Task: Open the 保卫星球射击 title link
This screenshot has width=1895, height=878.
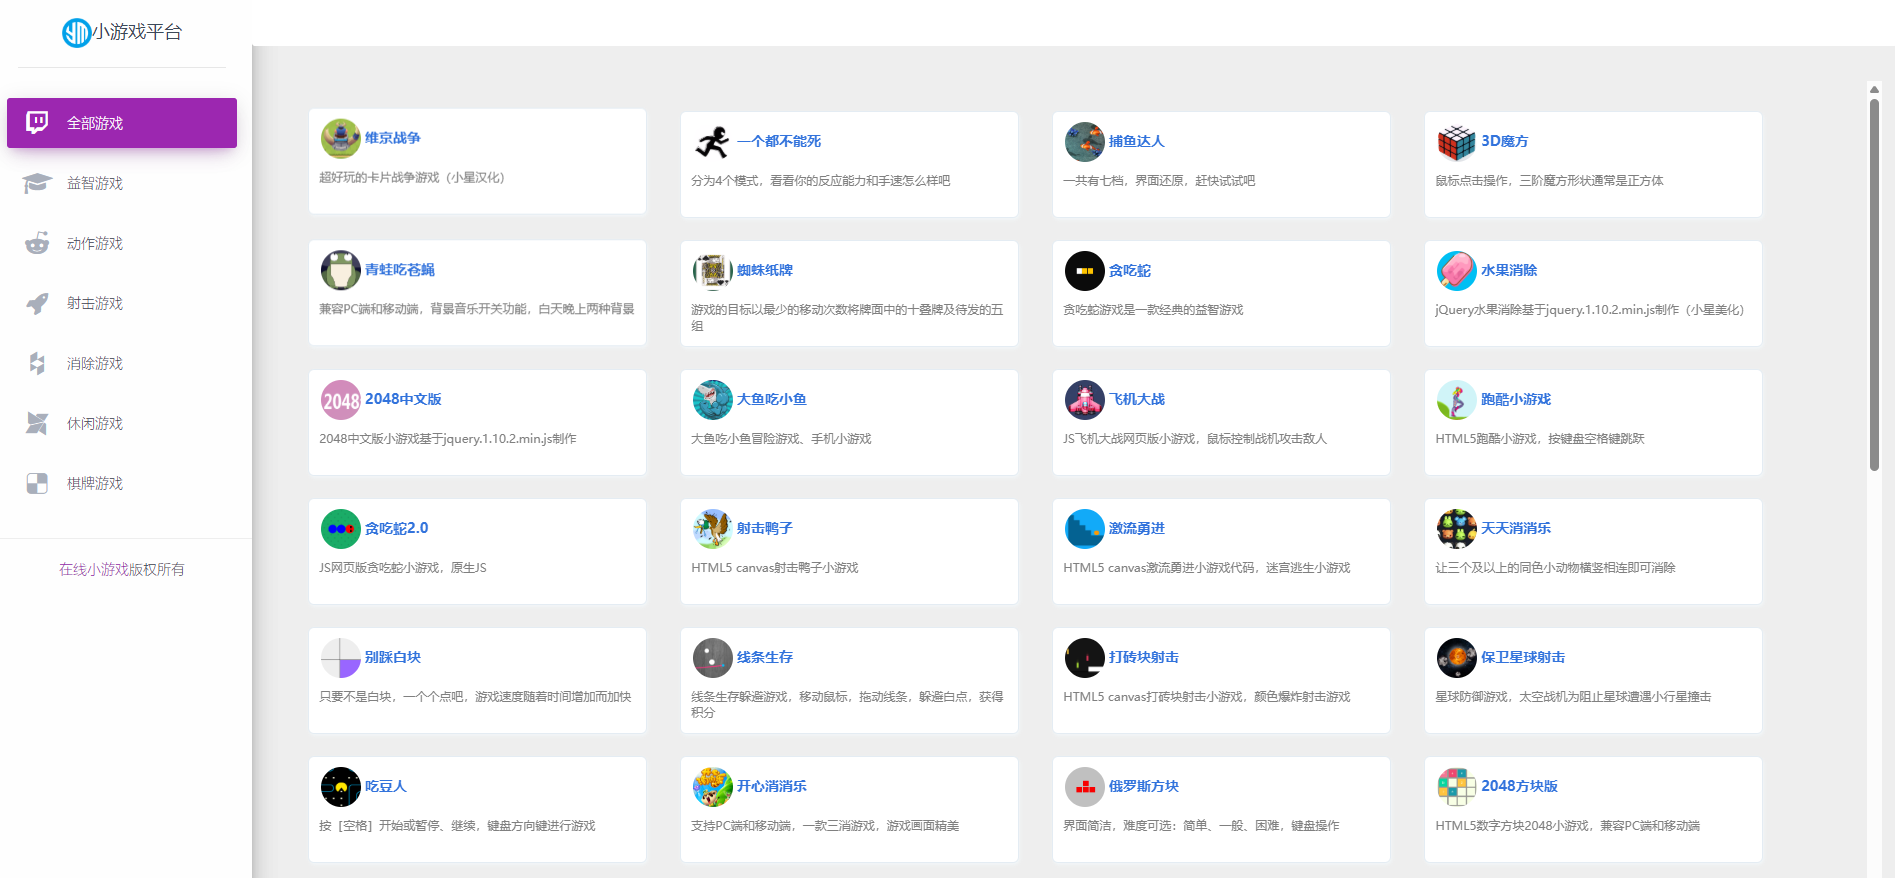Action: click(1523, 657)
